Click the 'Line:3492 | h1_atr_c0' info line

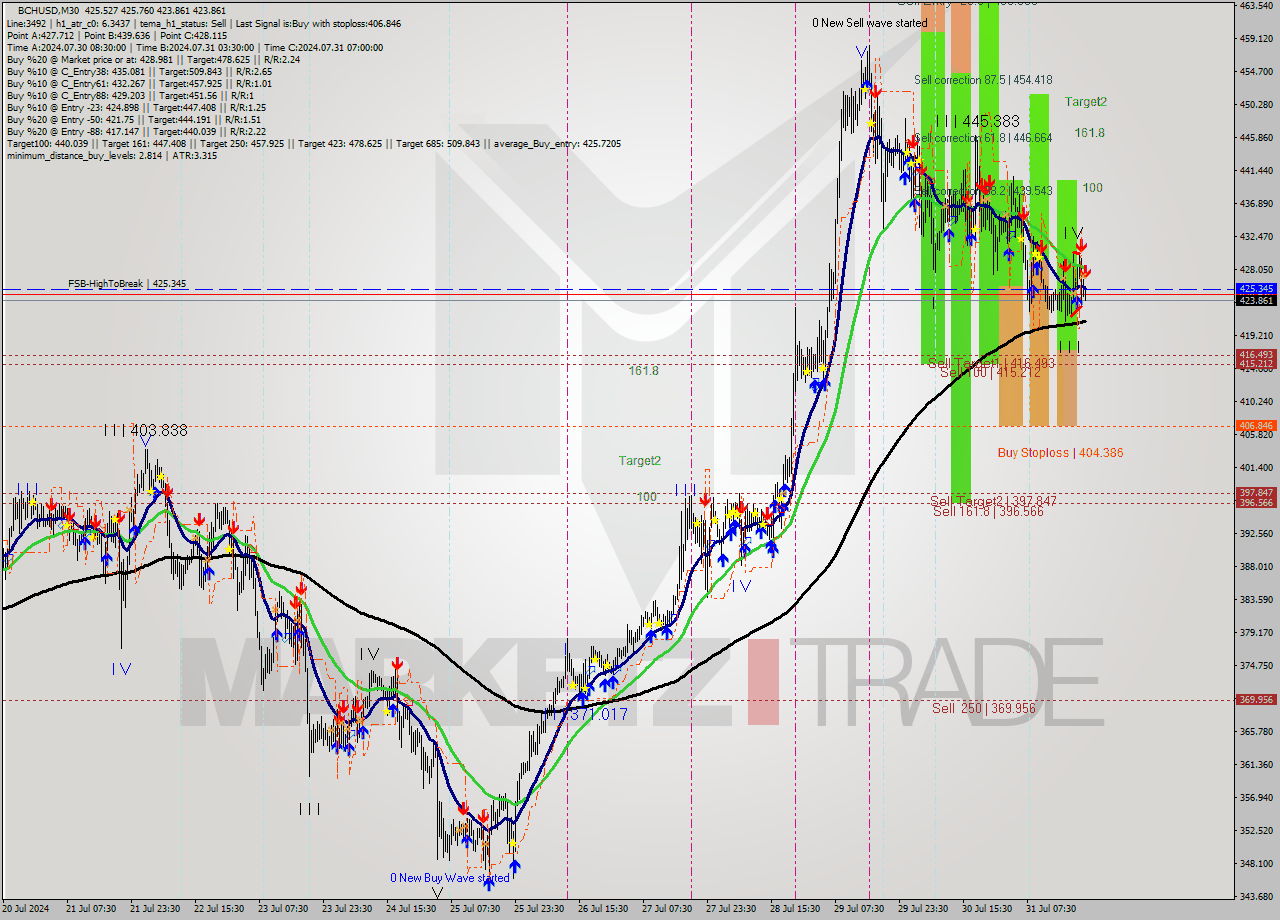click(204, 23)
